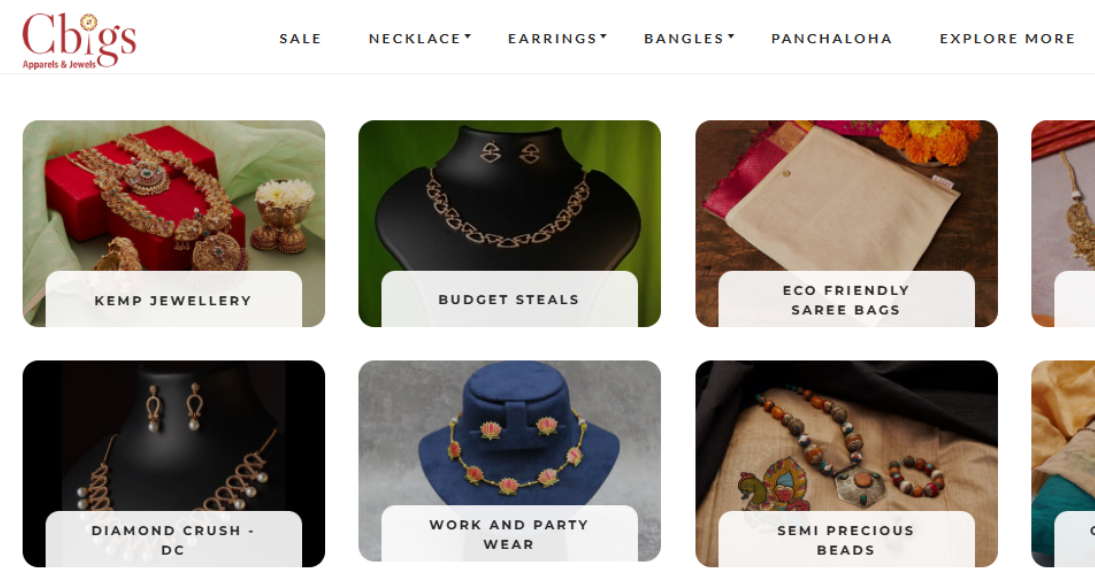Select the pearl drop necklace set image
Image resolution: width=1095 pixels, height=570 pixels.
(173, 436)
